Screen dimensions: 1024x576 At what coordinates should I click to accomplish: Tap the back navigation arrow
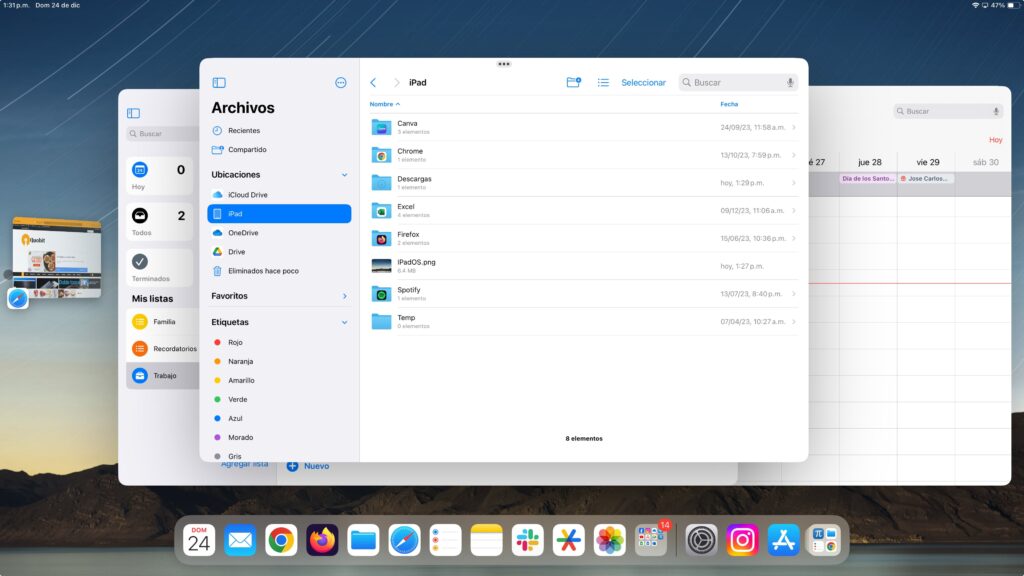coord(374,83)
